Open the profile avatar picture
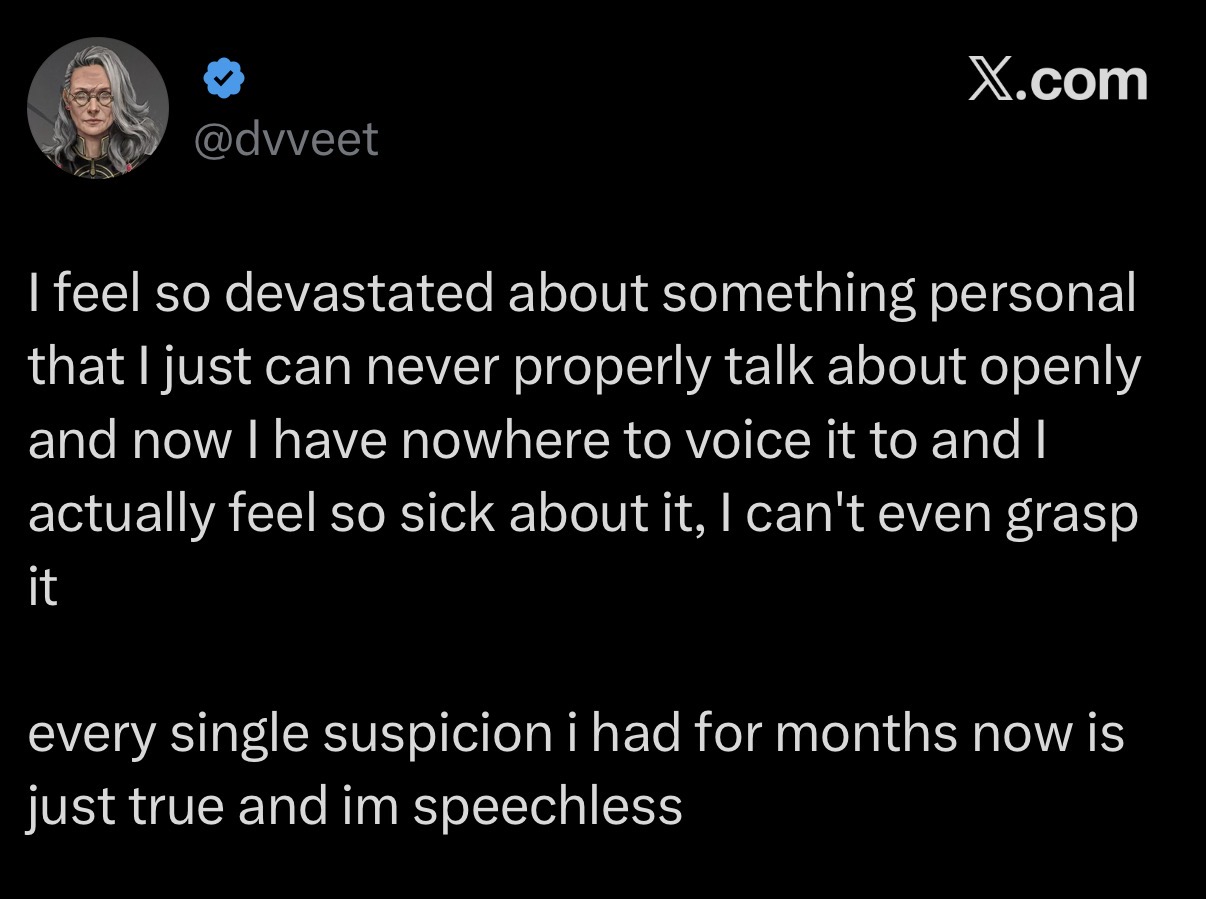The image size is (1206, 899). pyautogui.click(x=98, y=109)
